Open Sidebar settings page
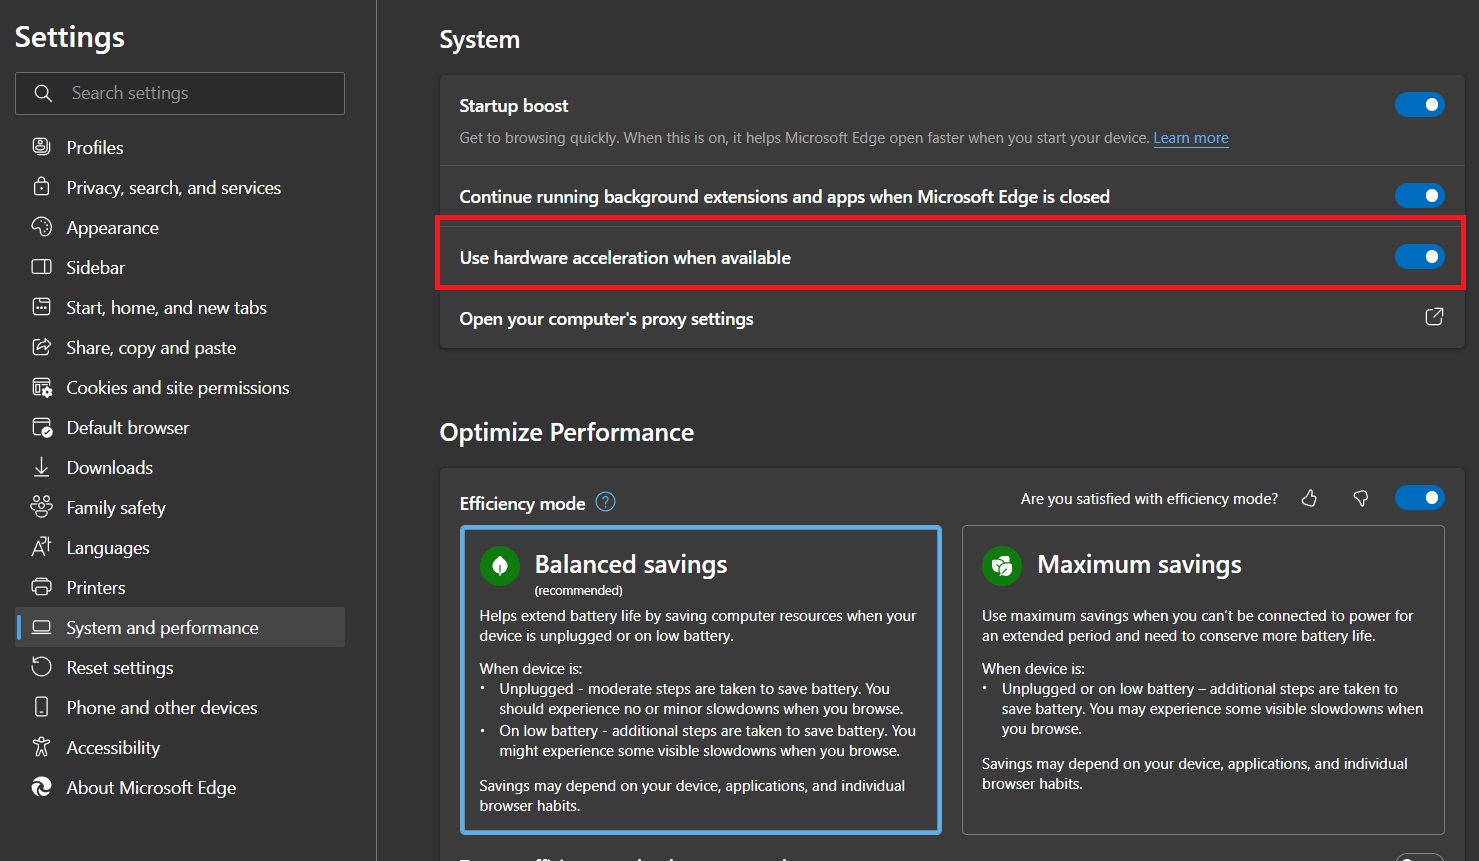Image resolution: width=1479 pixels, height=861 pixels. 180,267
